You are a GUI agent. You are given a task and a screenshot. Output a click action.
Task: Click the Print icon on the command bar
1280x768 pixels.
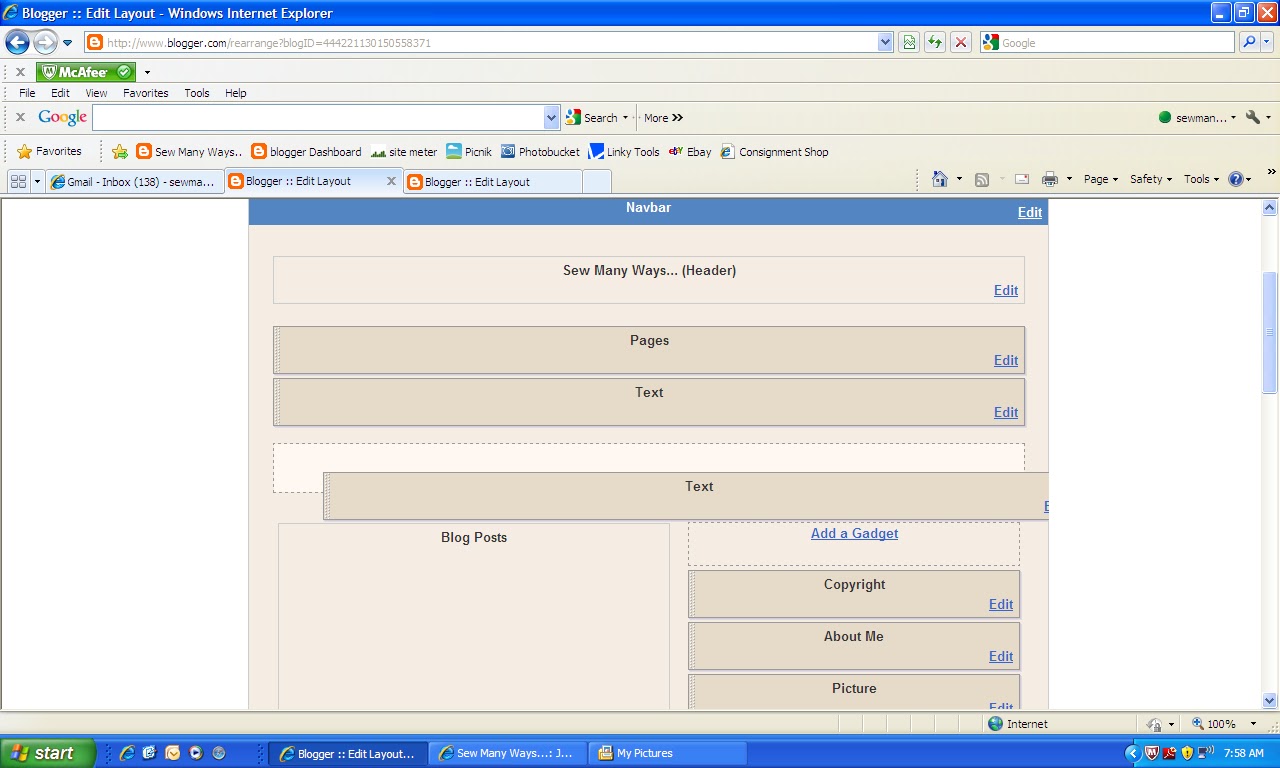click(1051, 178)
